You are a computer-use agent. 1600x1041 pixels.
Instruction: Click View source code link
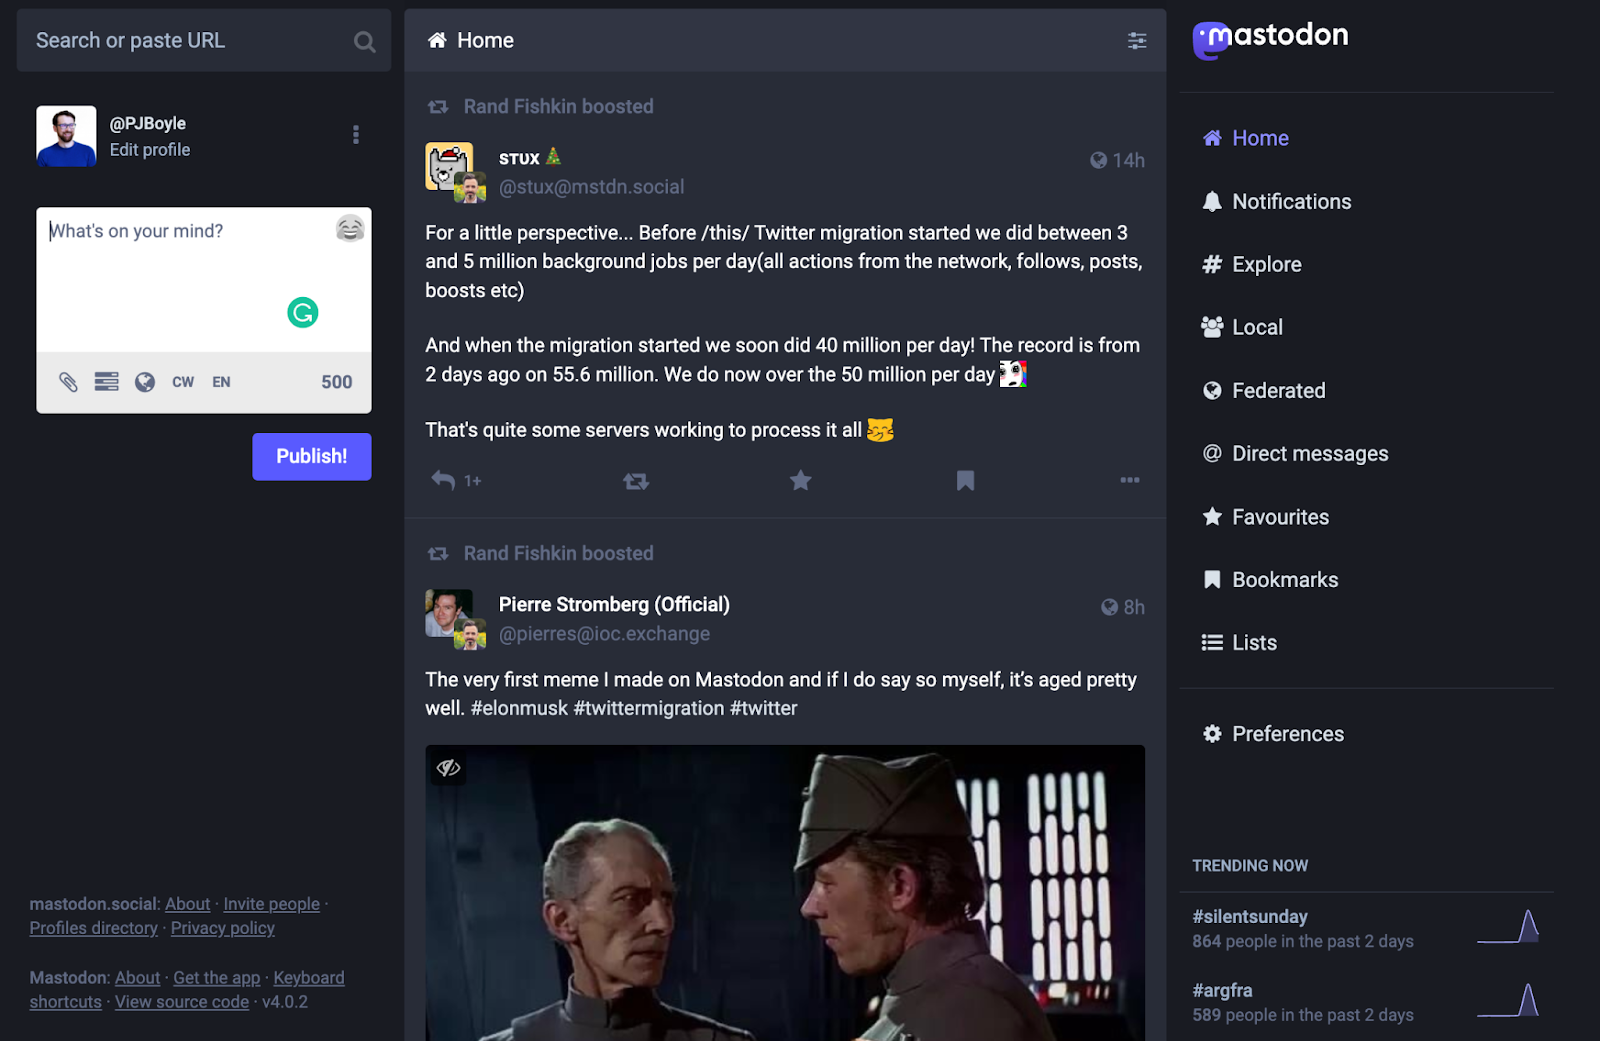click(x=182, y=1002)
